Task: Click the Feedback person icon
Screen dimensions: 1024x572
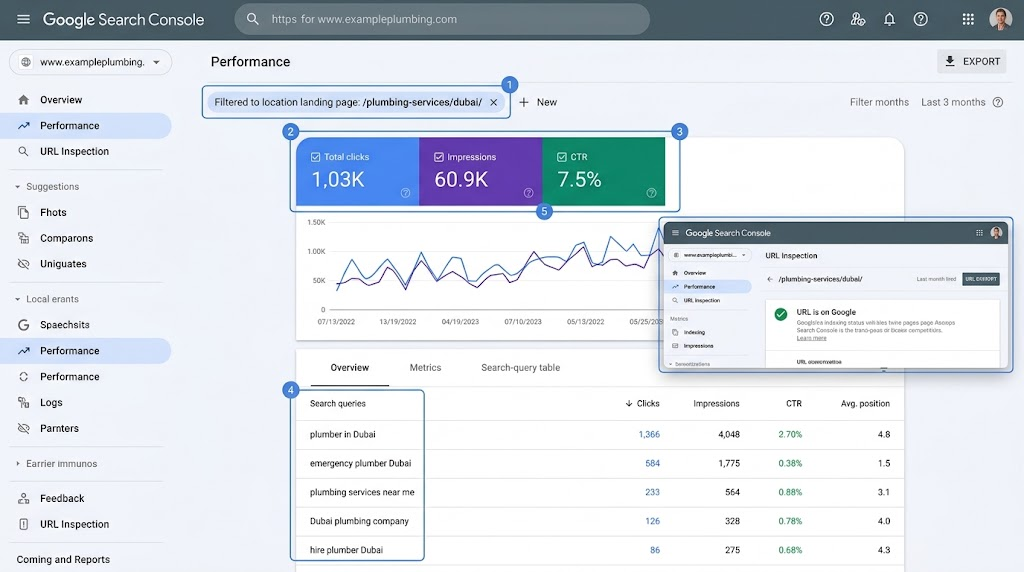Action: pyautogui.click(x=24, y=498)
